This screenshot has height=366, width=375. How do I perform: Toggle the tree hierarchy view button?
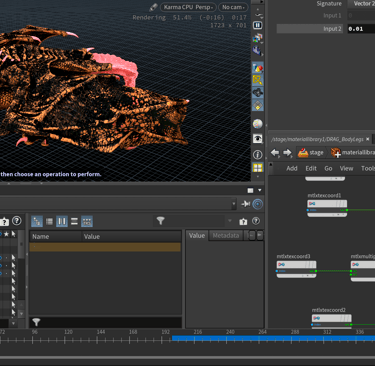(37, 221)
